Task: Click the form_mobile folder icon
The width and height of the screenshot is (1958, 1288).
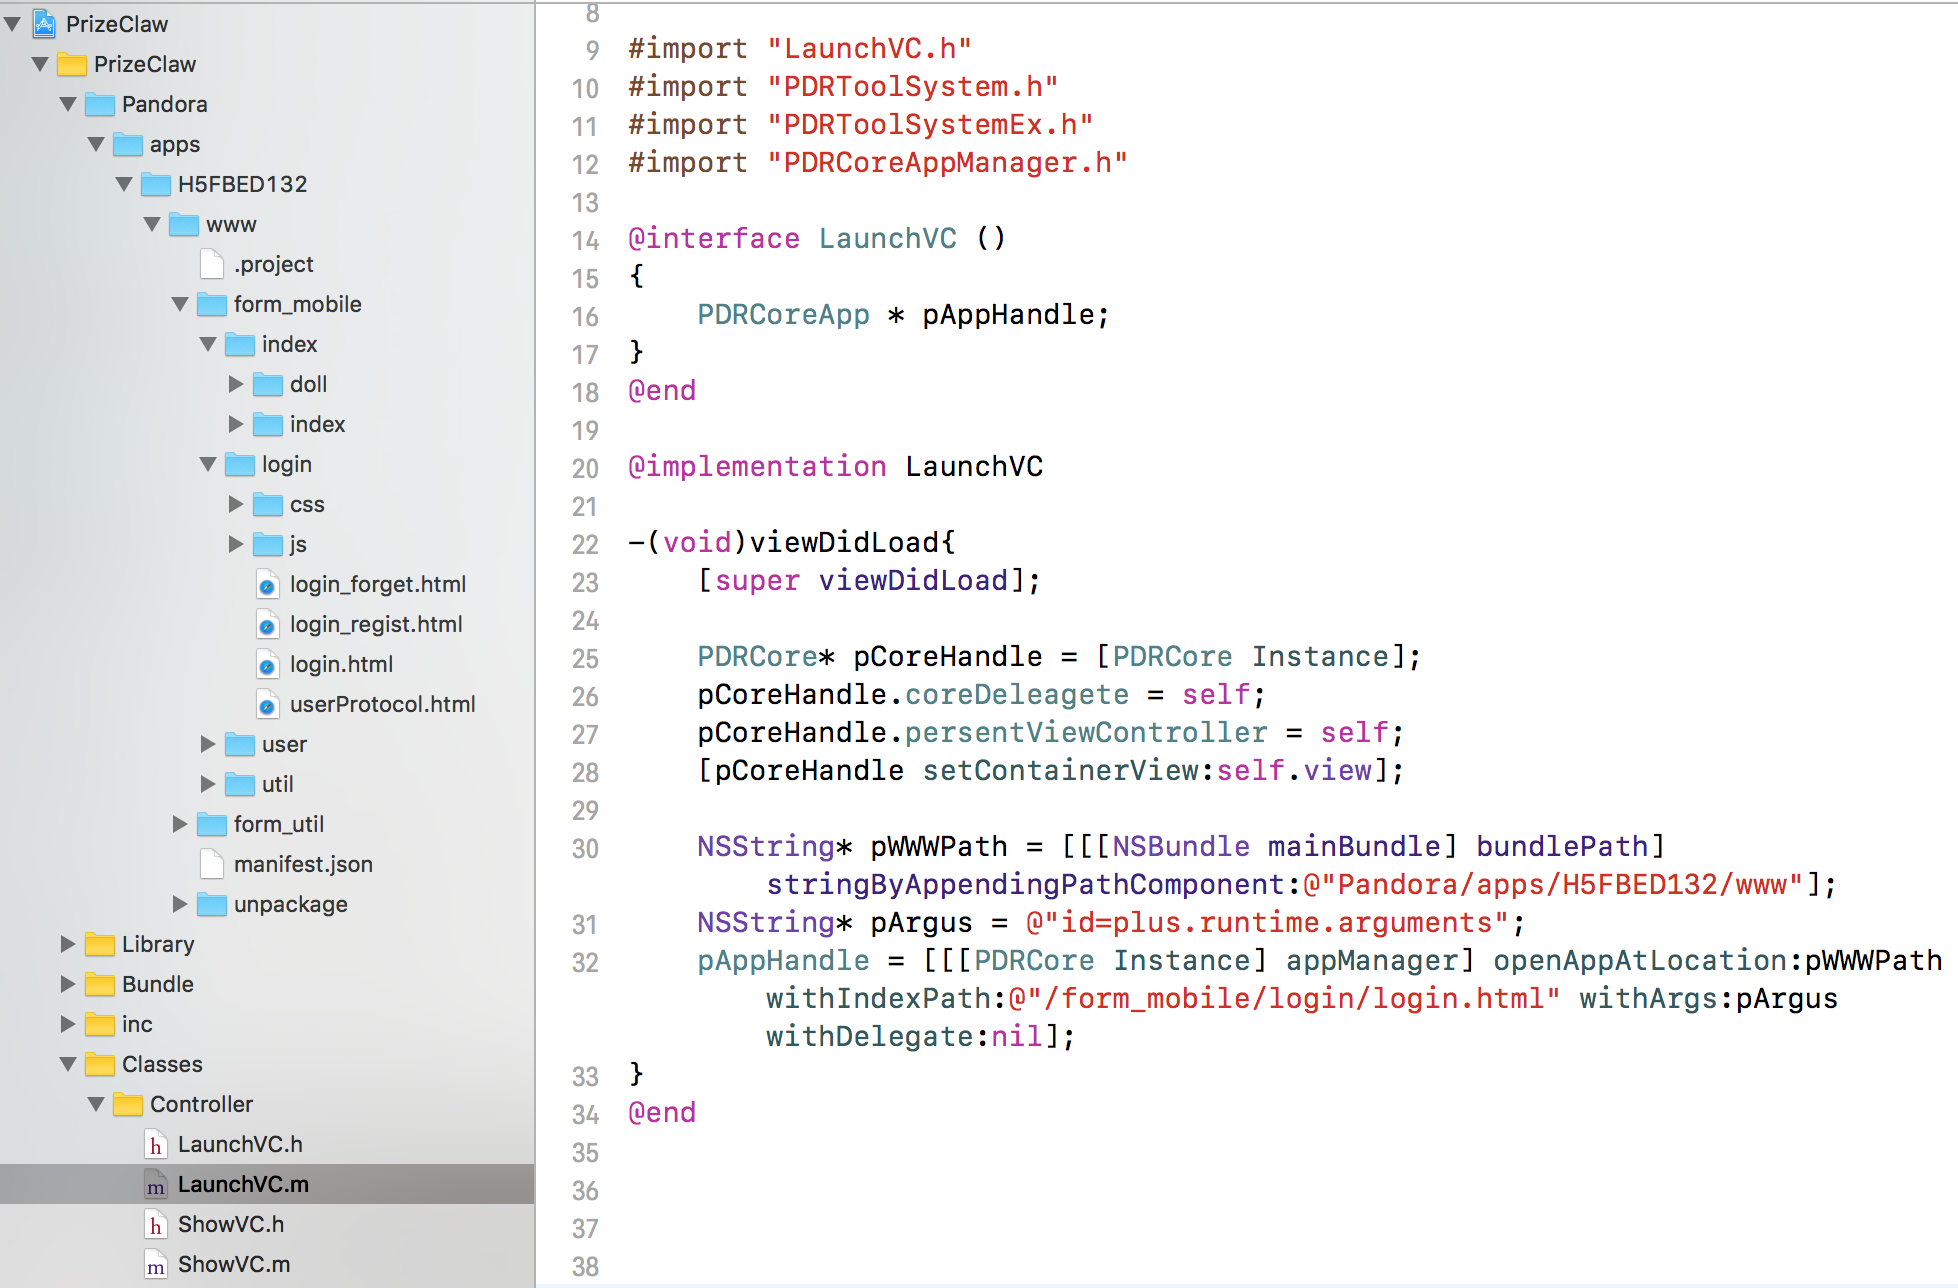Action: pos(212,304)
